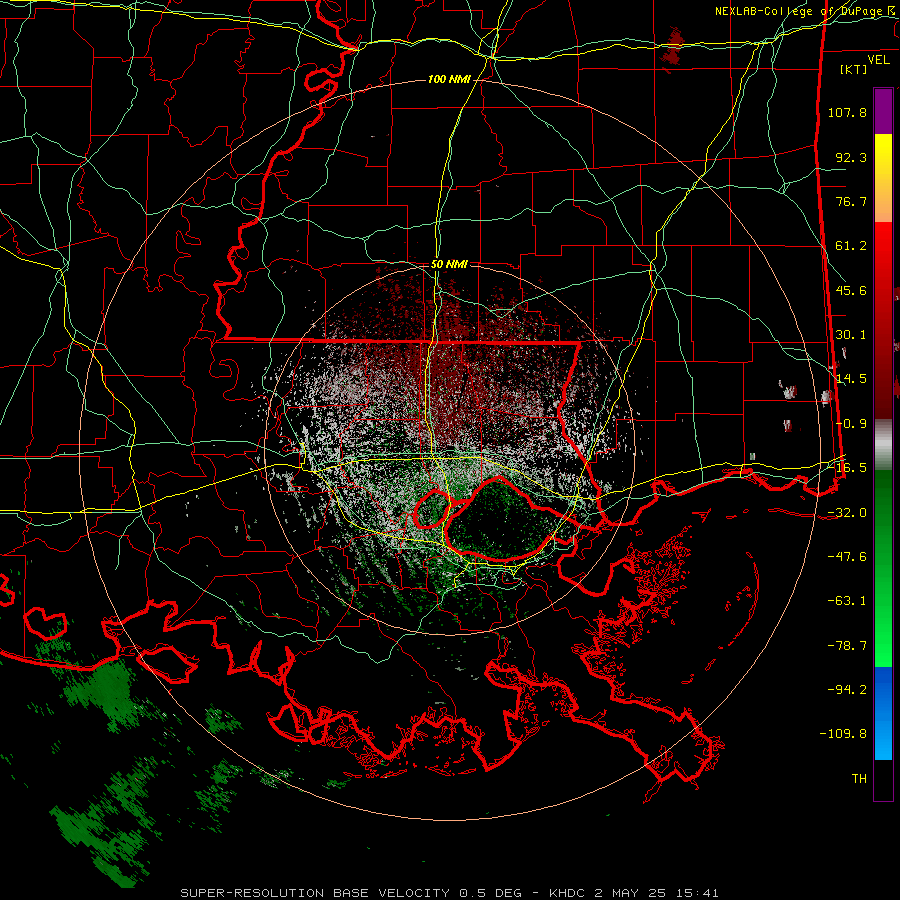900x900 pixels.
Task: Click the TH legend label
Action: 859,779
